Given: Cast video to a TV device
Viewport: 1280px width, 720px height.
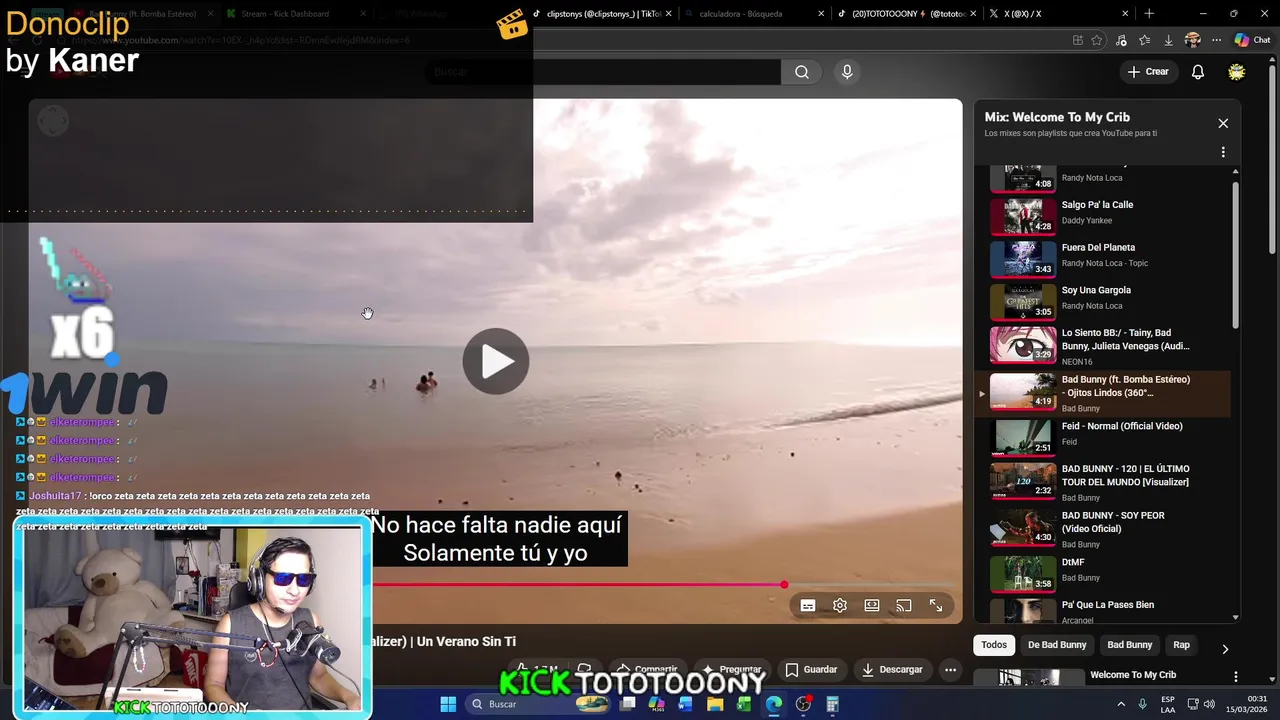Looking at the screenshot, I should 904,605.
